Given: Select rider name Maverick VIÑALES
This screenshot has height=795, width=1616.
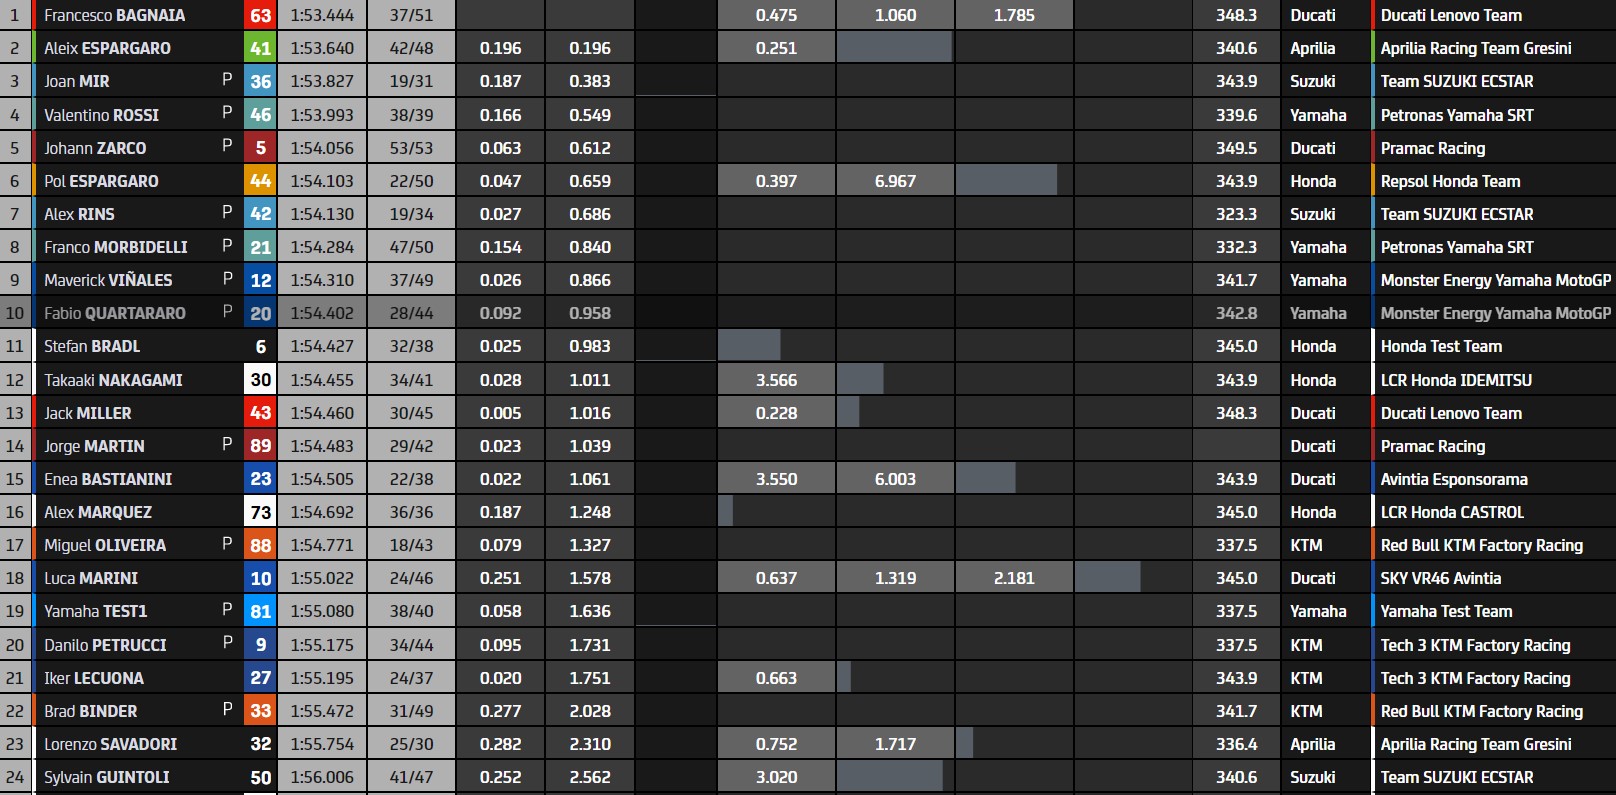Looking at the screenshot, I should click(108, 280).
